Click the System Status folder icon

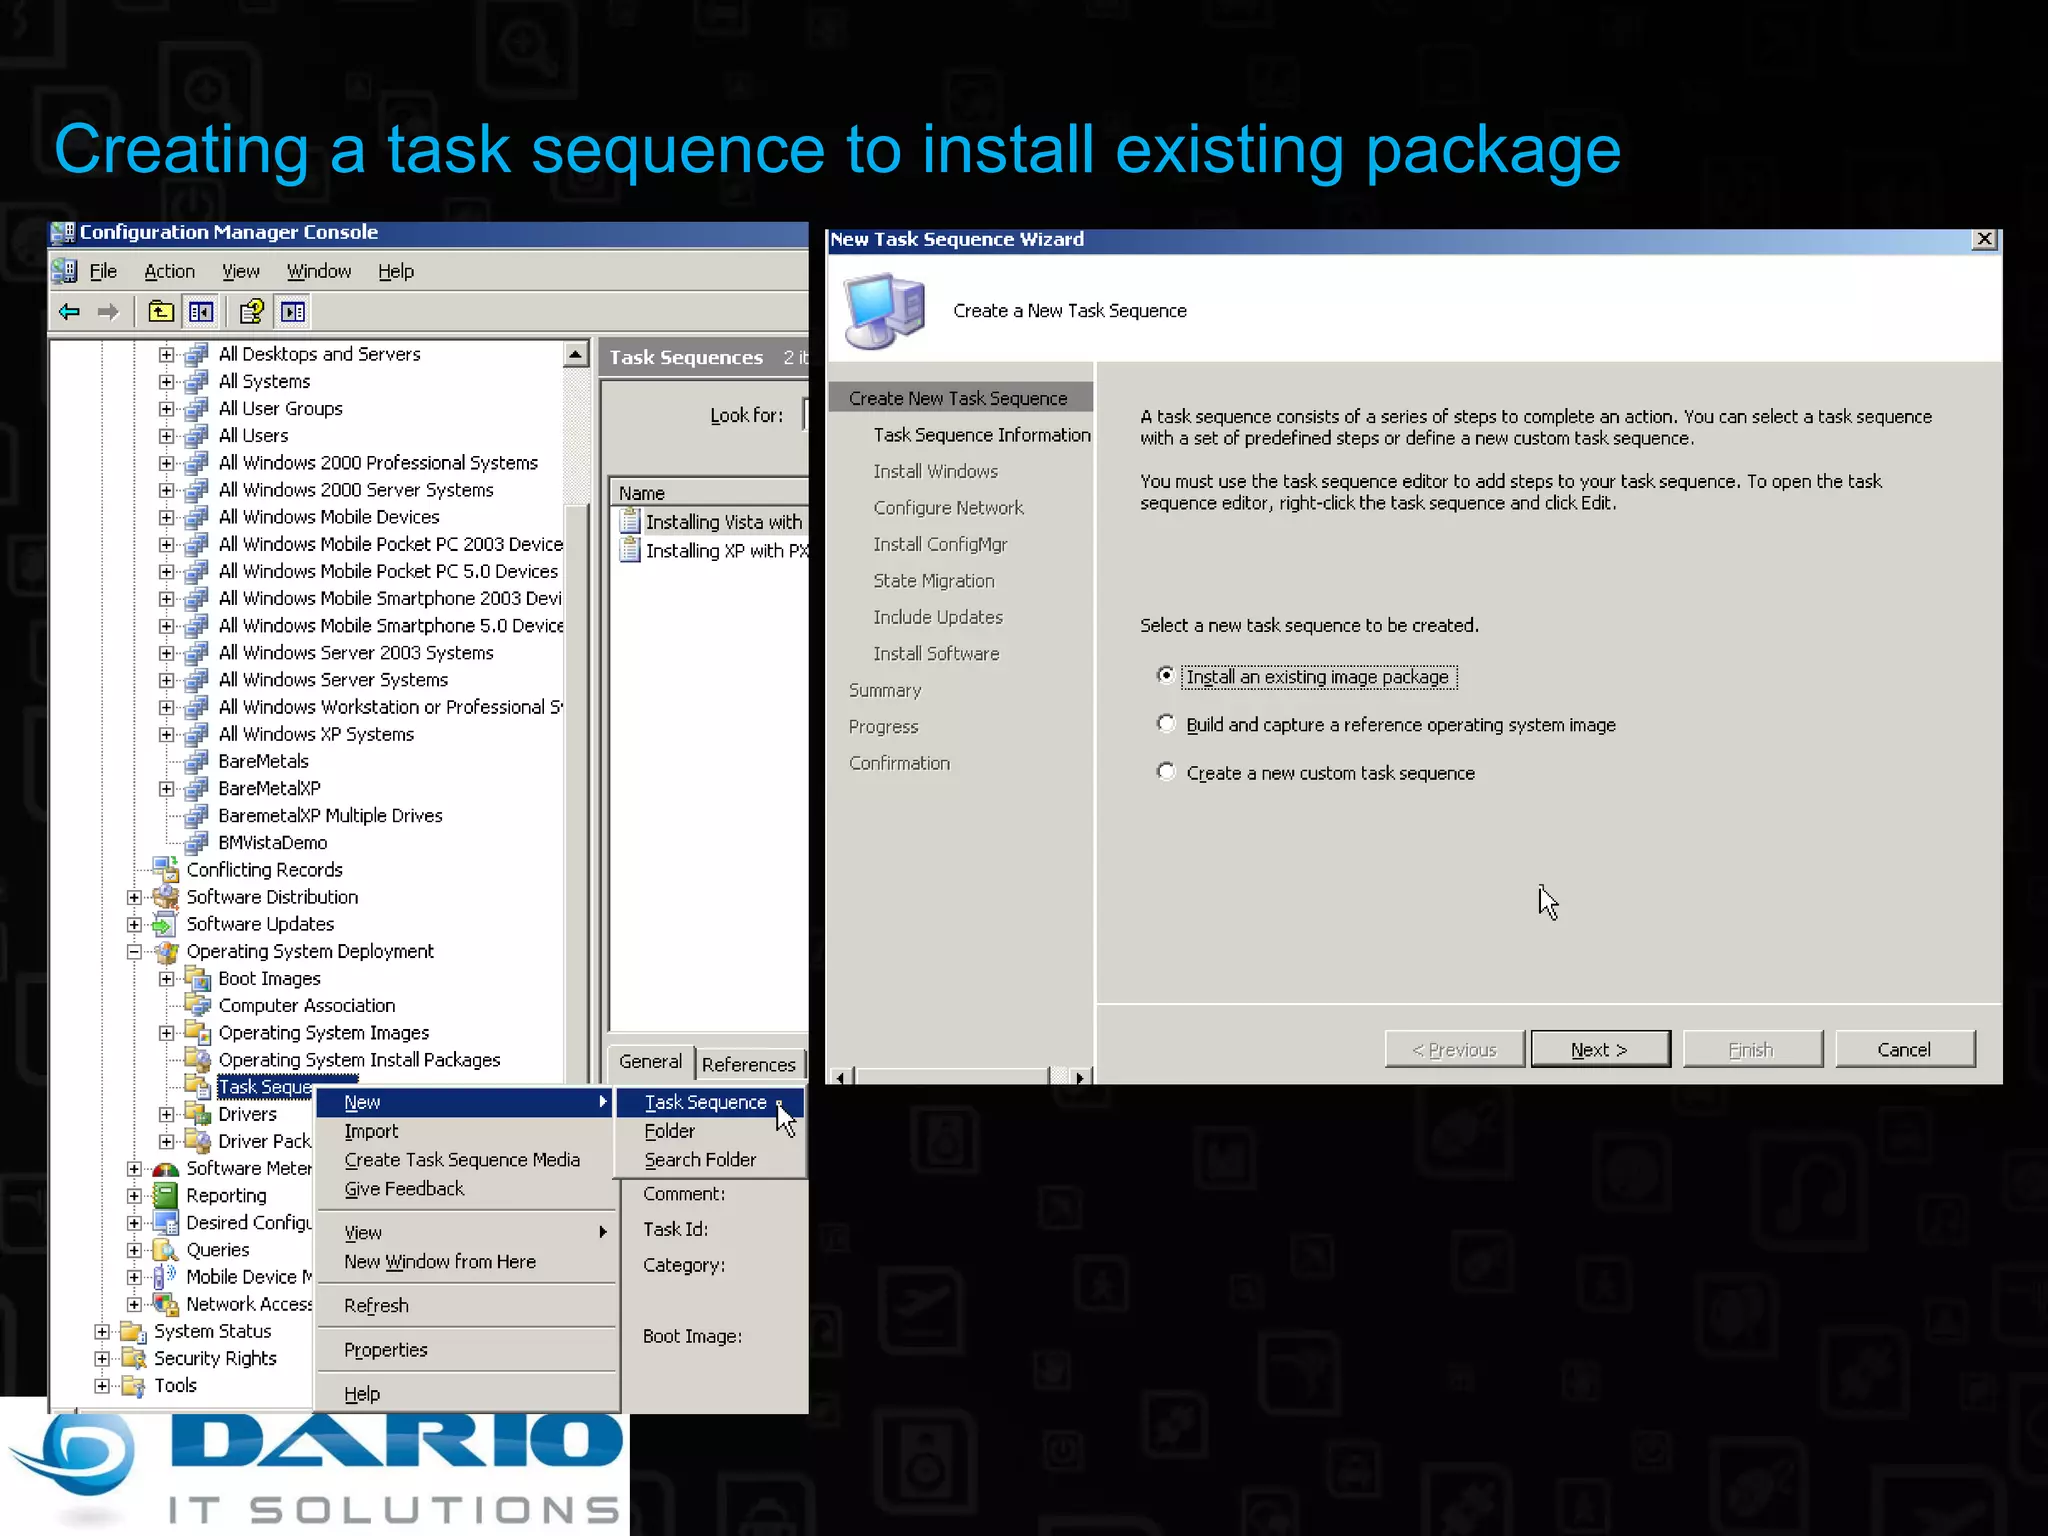tap(133, 1331)
